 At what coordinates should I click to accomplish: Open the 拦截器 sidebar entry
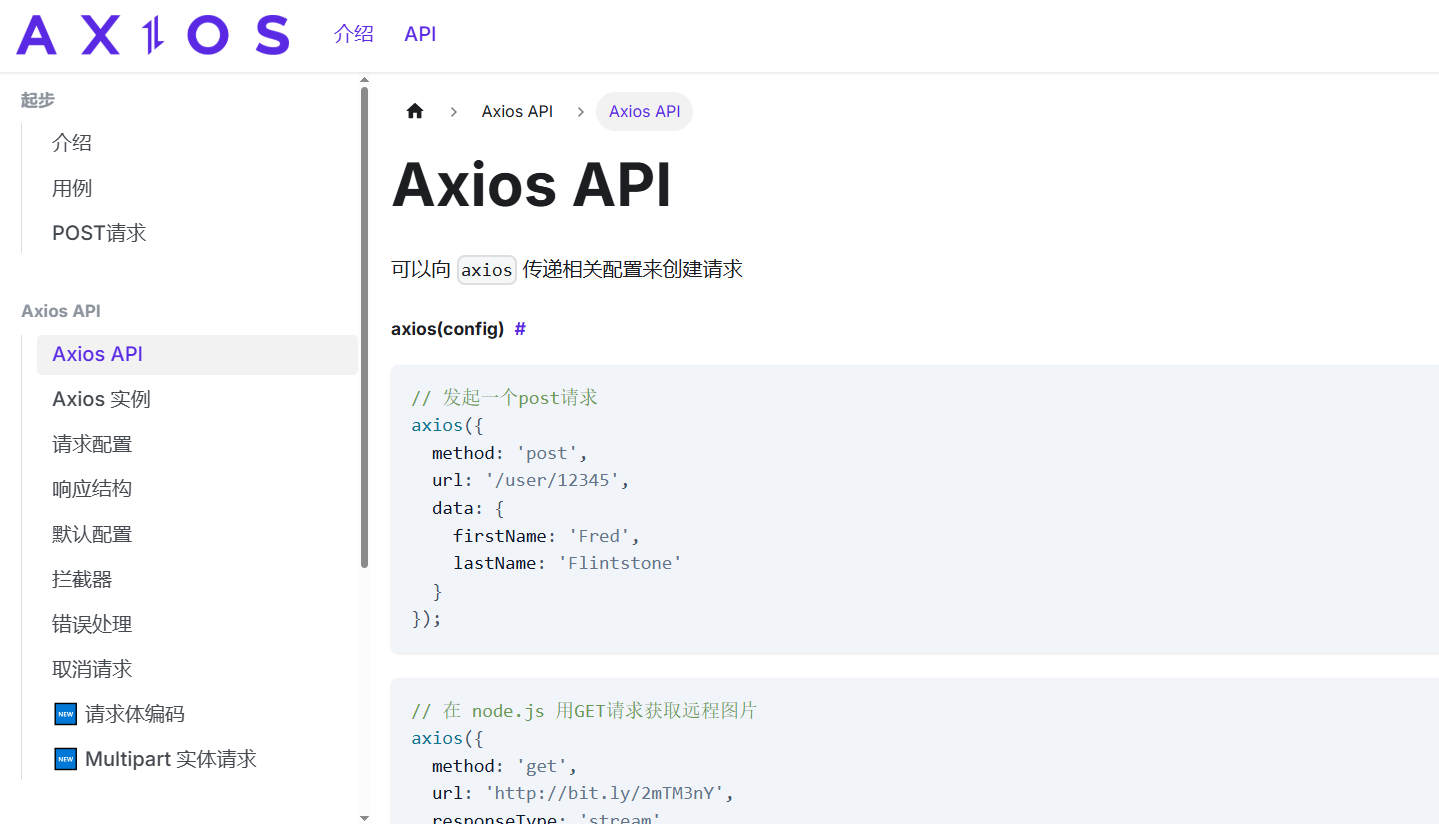click(81, 578)
